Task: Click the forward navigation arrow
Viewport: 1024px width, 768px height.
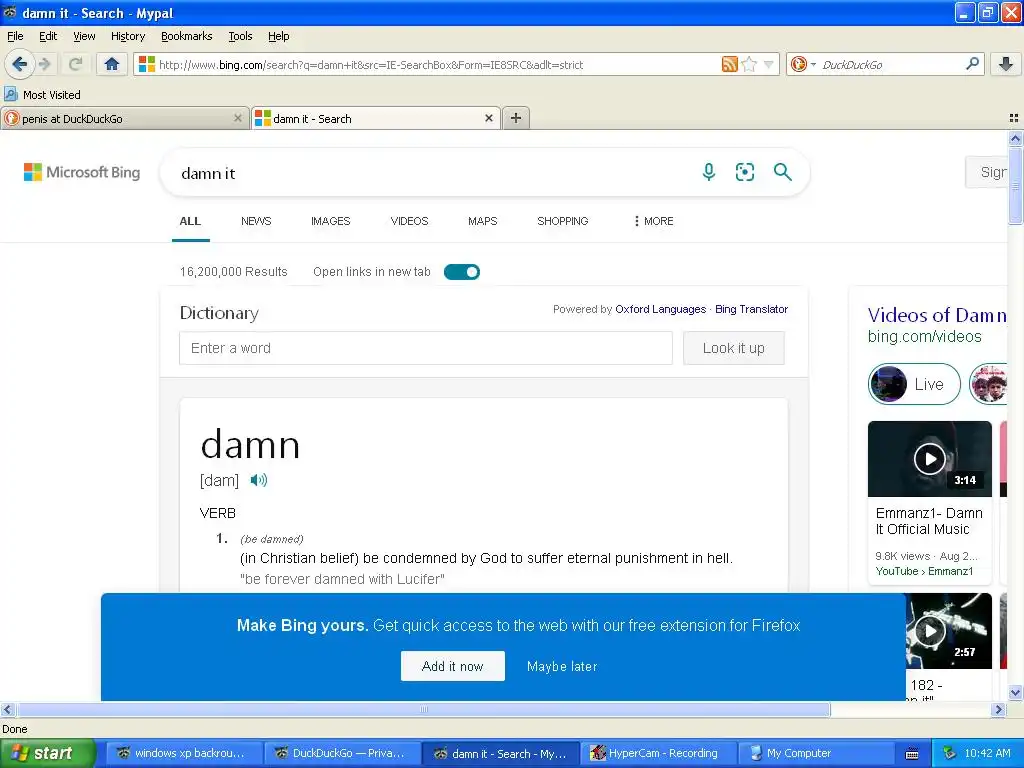Action: pos(44,64)
